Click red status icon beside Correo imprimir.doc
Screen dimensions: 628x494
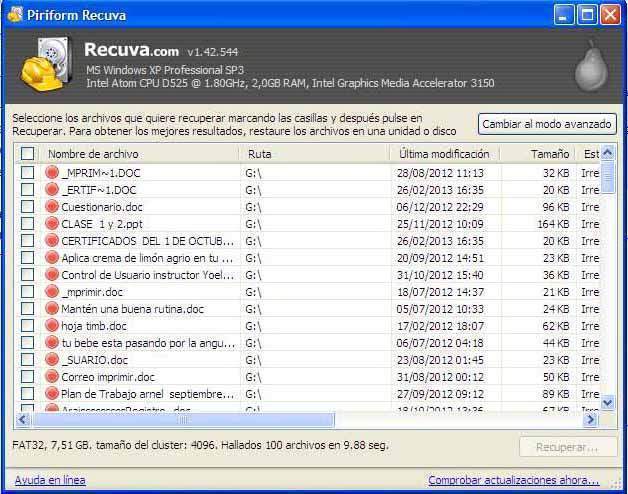tap(52, 377)
